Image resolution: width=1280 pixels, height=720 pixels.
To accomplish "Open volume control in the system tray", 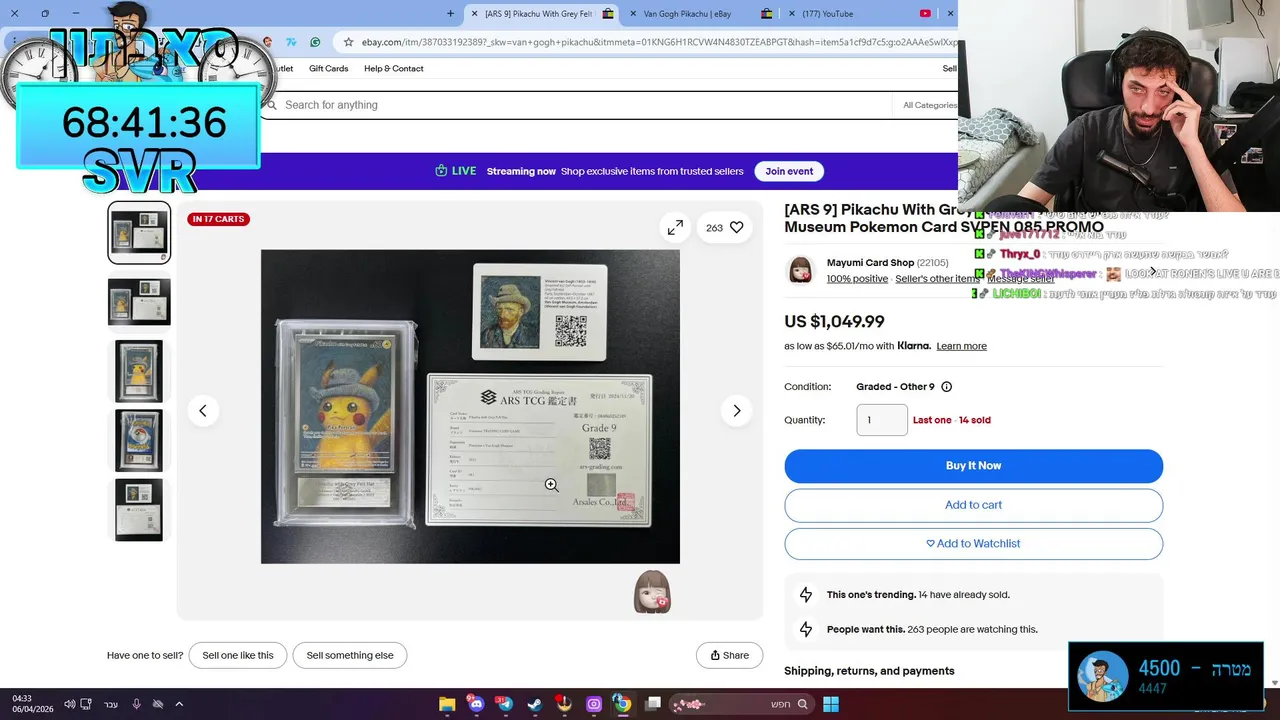I will [69, 704].
